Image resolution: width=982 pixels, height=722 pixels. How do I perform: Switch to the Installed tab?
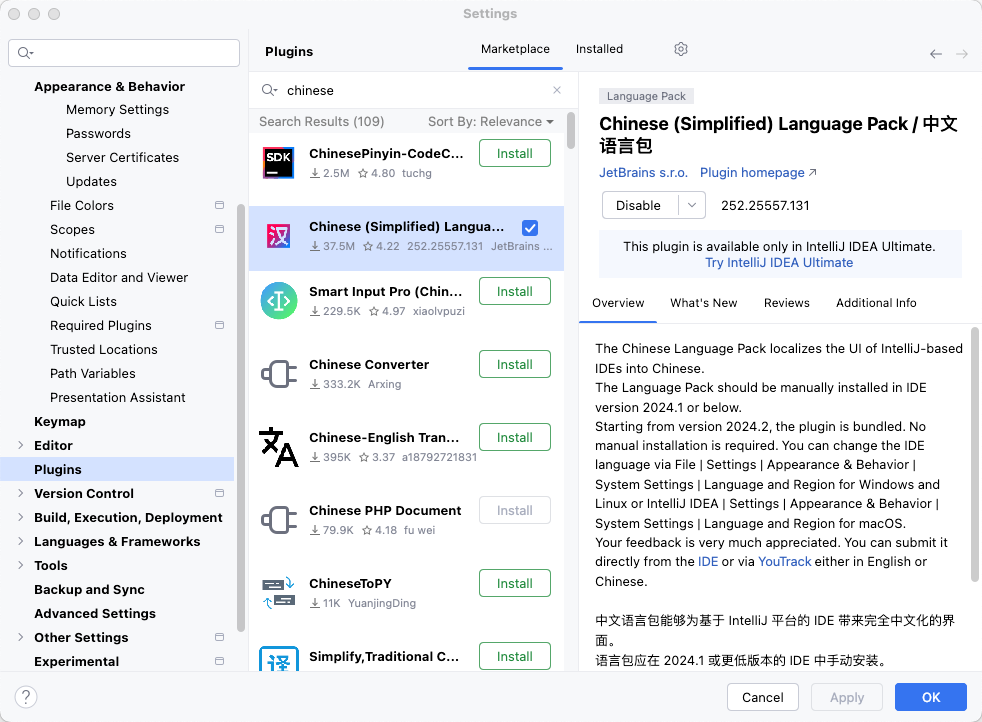pos(599,49)
